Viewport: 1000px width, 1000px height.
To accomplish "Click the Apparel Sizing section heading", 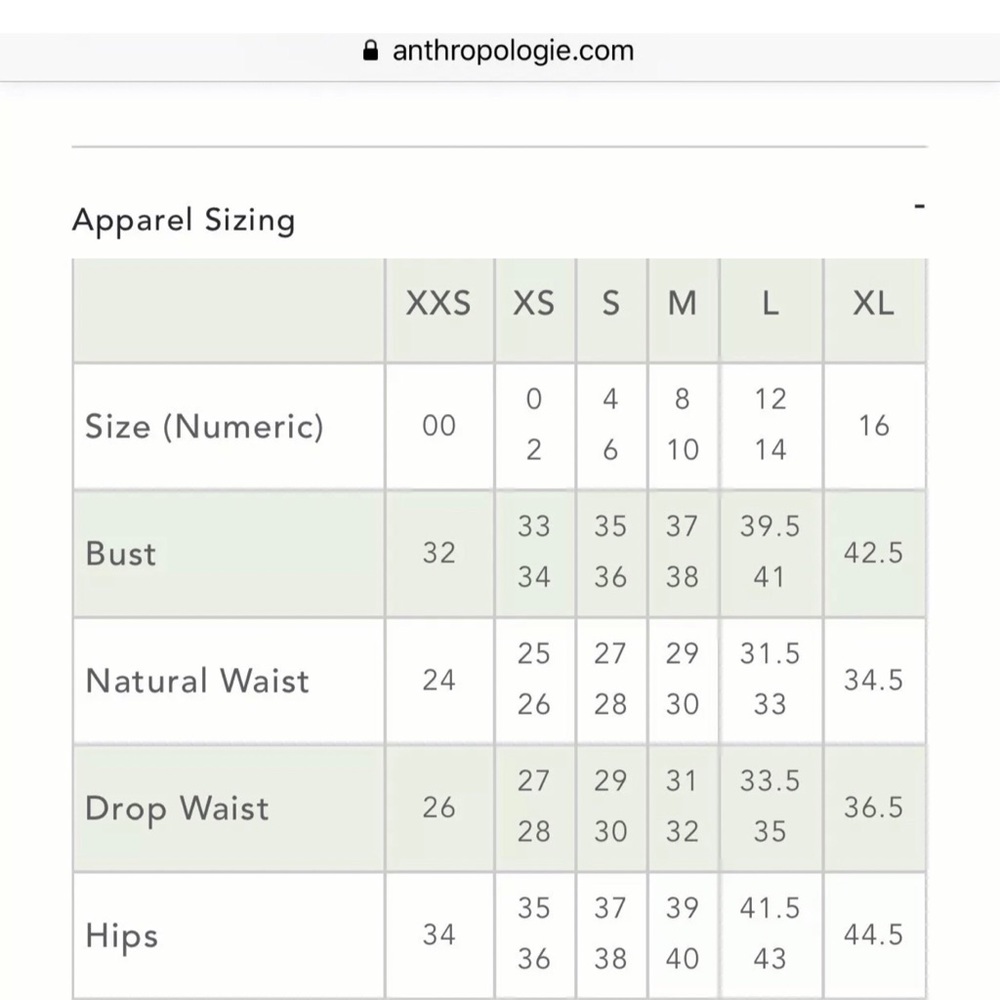I will pyautogui.click(x=184, y=221).
